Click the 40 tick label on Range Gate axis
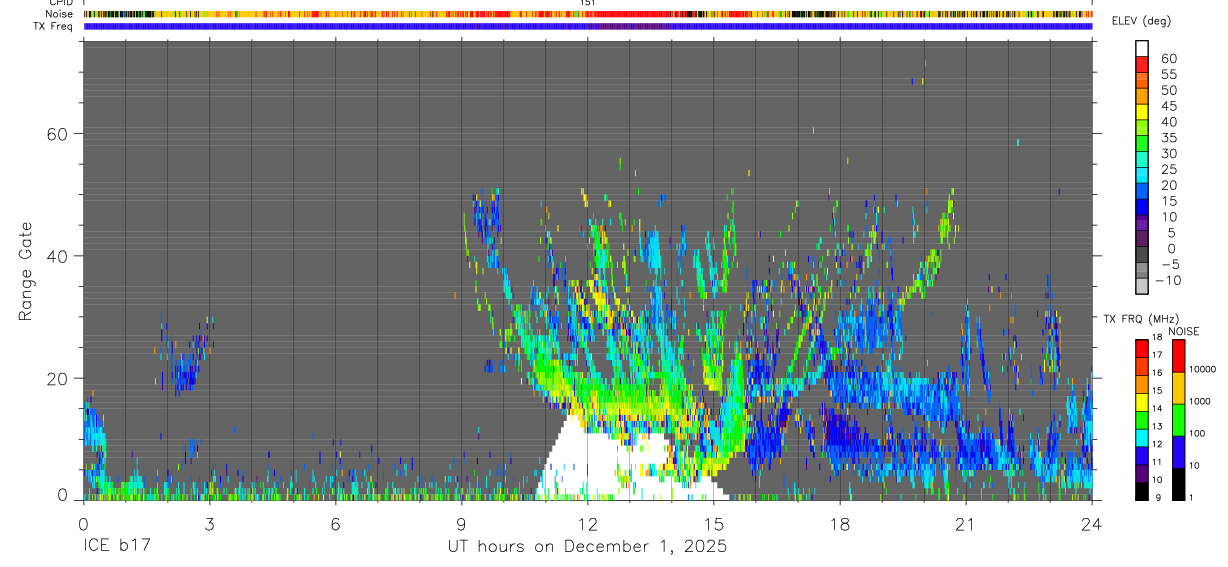The image size is (1228, 567). 55,256
